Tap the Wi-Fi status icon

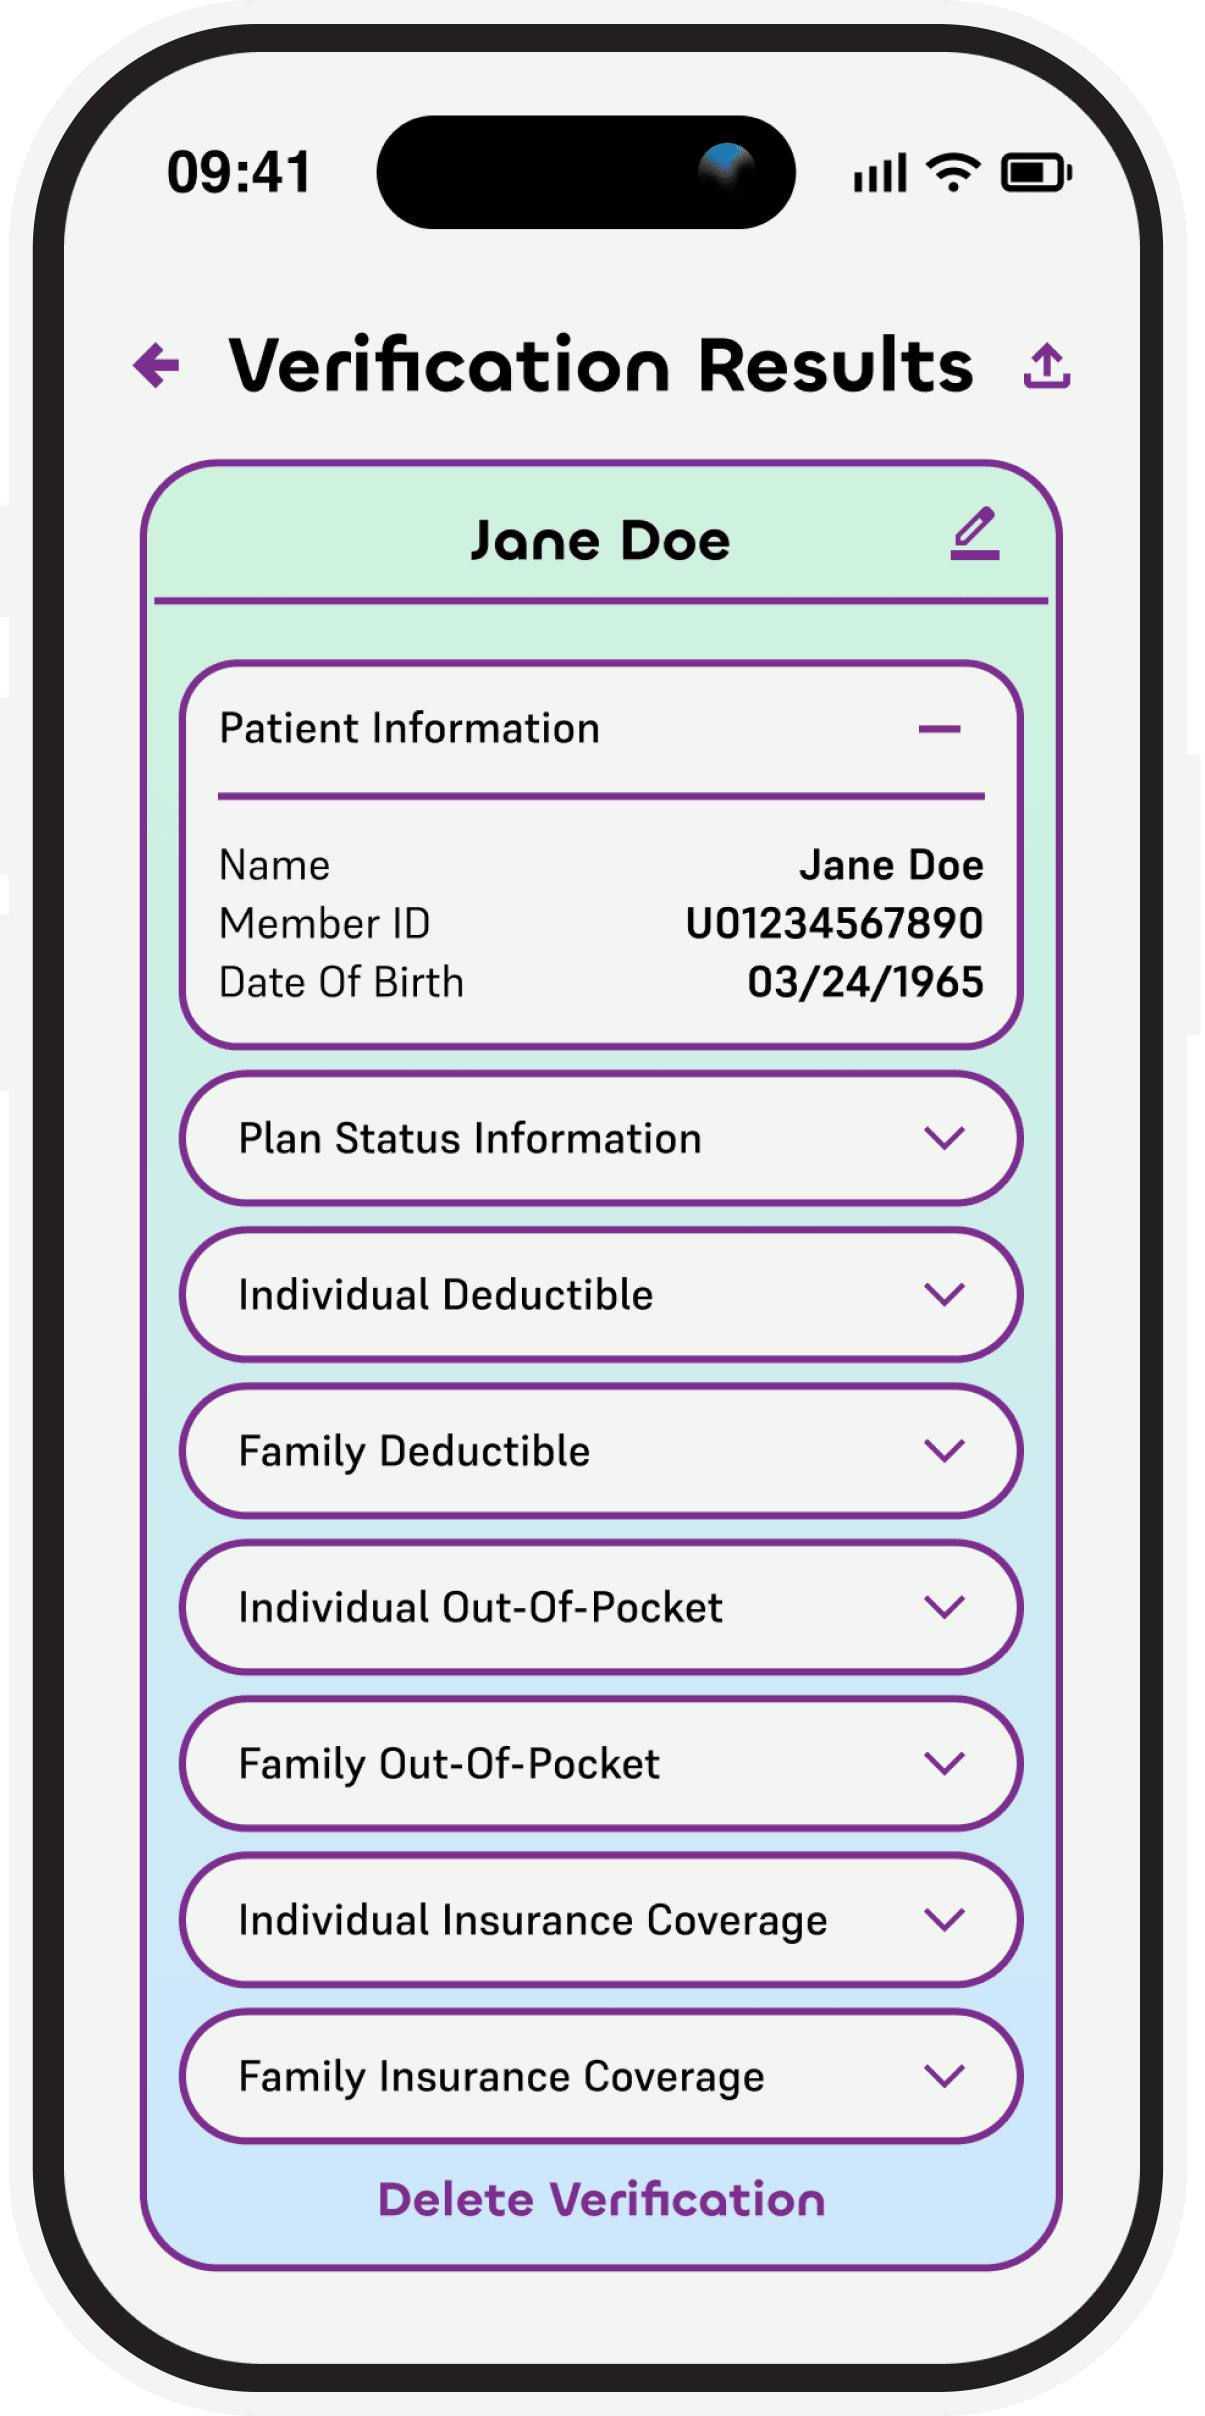point(954,172)
